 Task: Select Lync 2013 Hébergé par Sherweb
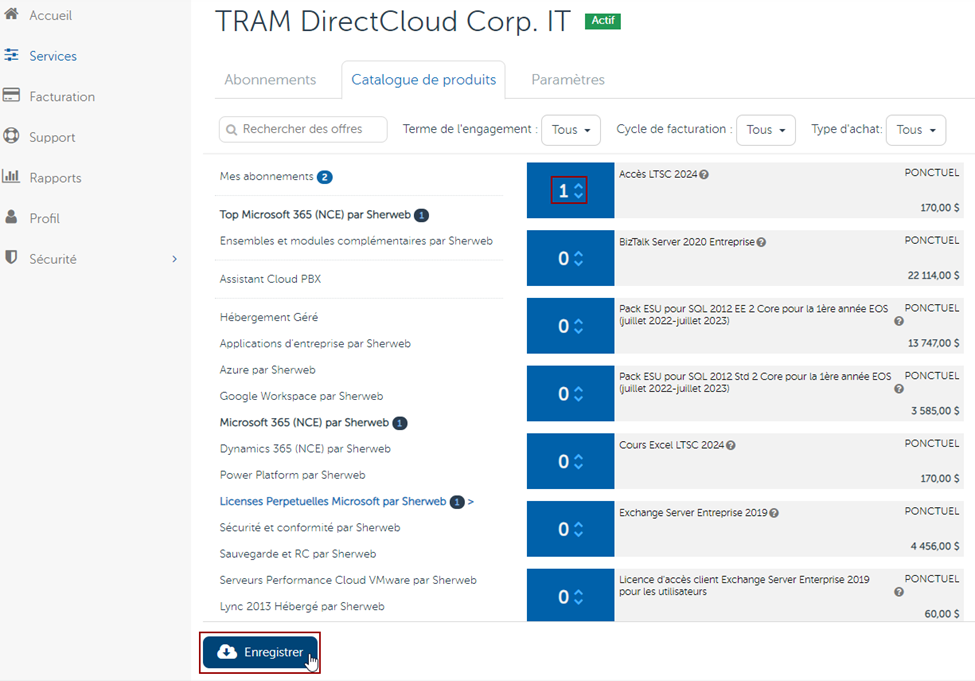click(302, 606)
